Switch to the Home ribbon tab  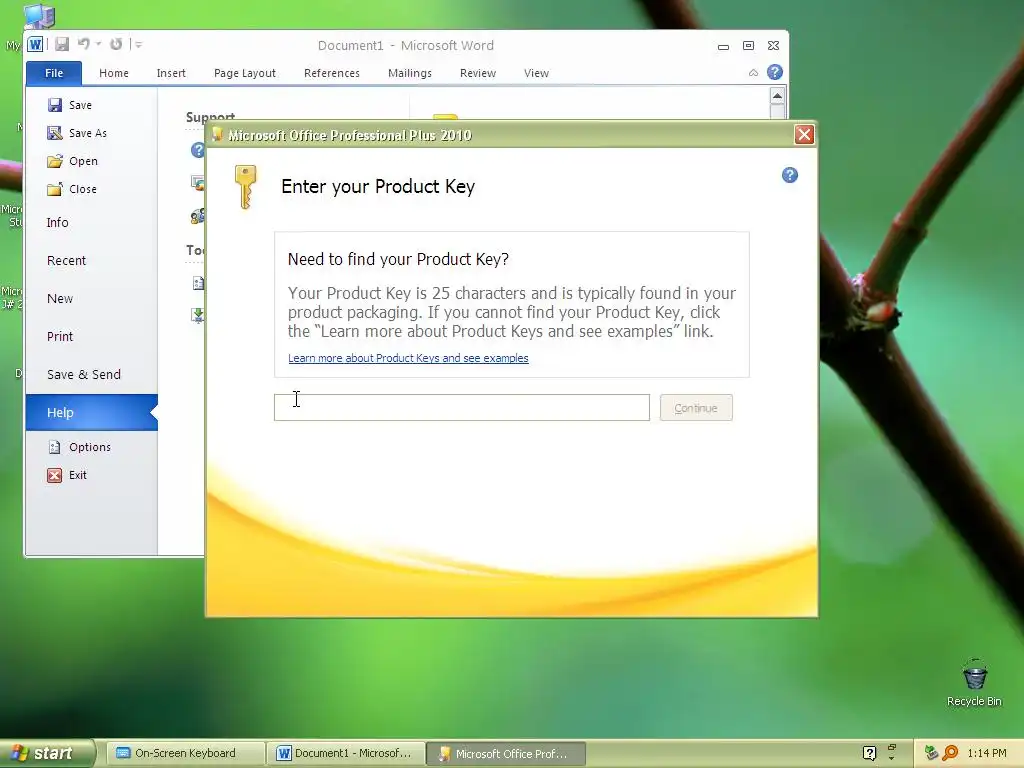coord(114,73)
